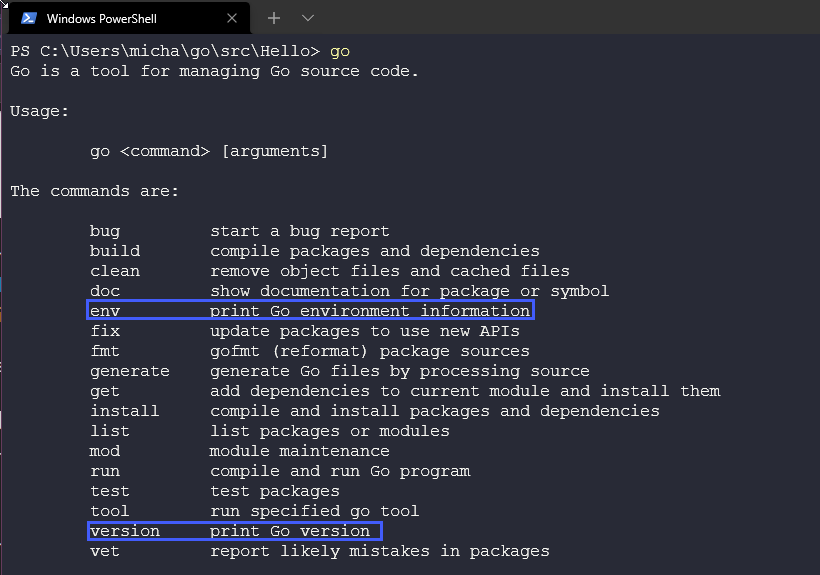Click the 'doc' command entry
This screenshot has width=820, height=575.
[x=105, y=291]
